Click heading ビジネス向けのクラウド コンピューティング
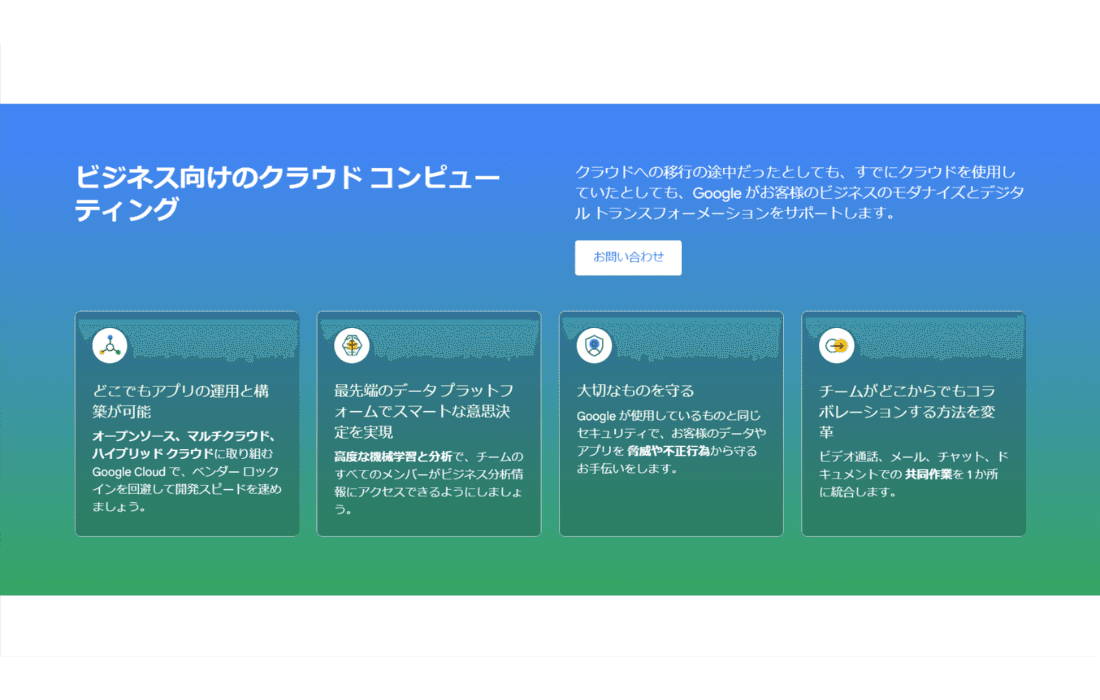 (x=287, y=193)
